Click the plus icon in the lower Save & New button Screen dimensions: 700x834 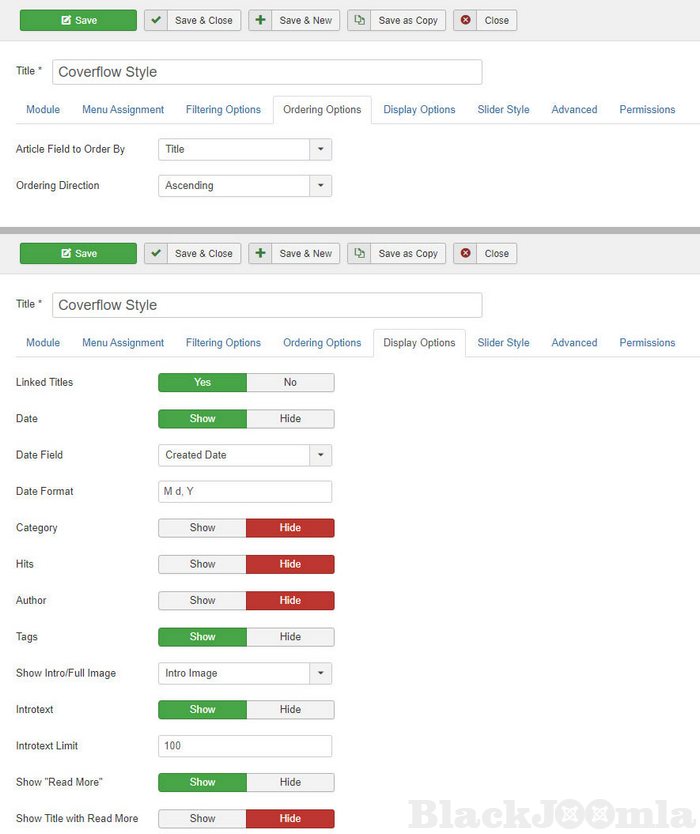point(260,254)
